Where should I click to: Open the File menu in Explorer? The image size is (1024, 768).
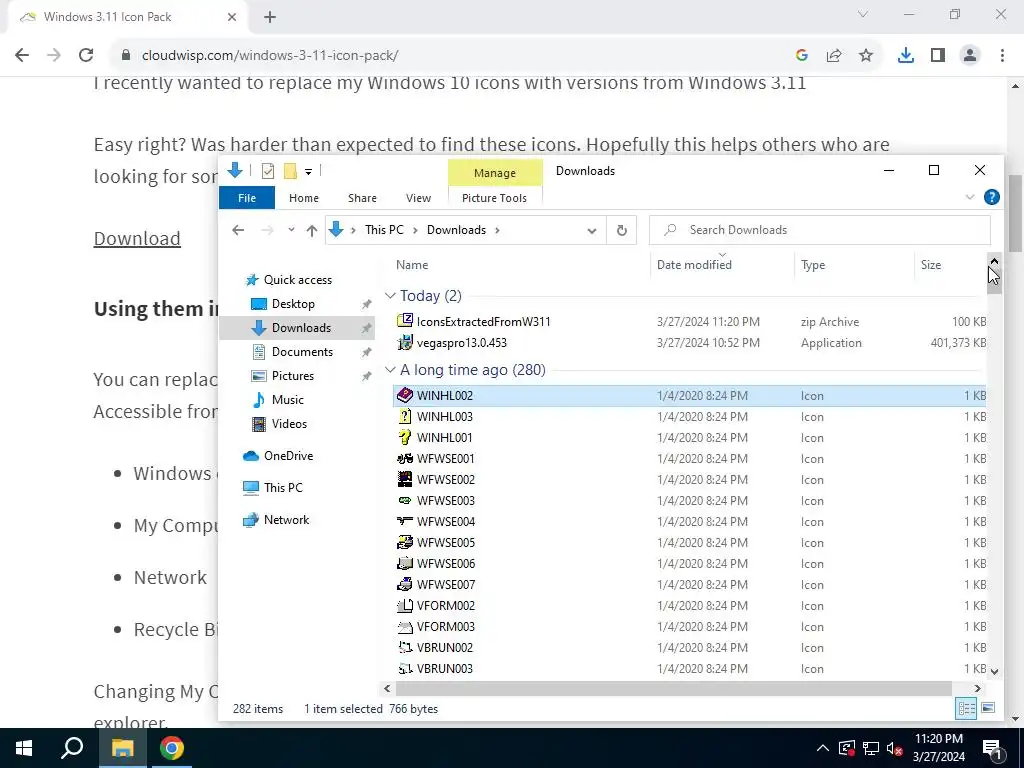point(247,198)
